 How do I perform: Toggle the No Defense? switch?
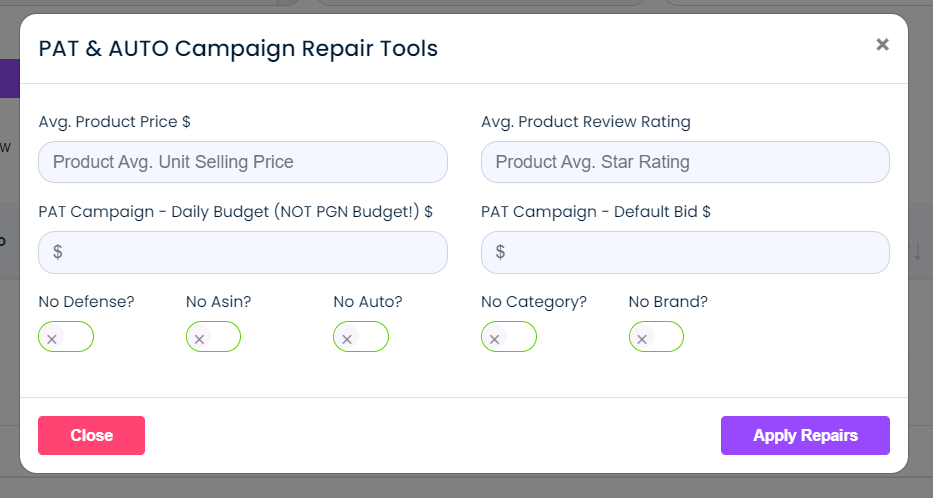(66, 337)
